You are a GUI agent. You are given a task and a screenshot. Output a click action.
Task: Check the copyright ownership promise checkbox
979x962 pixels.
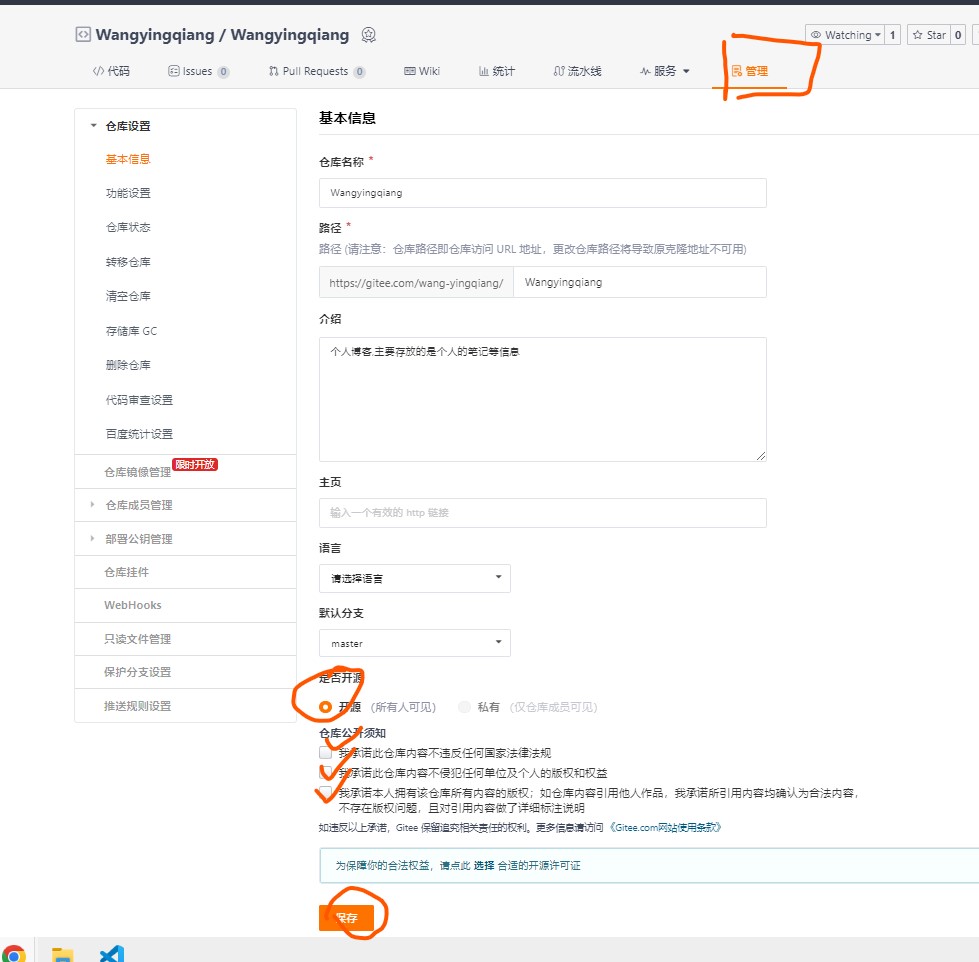[326, 793]
